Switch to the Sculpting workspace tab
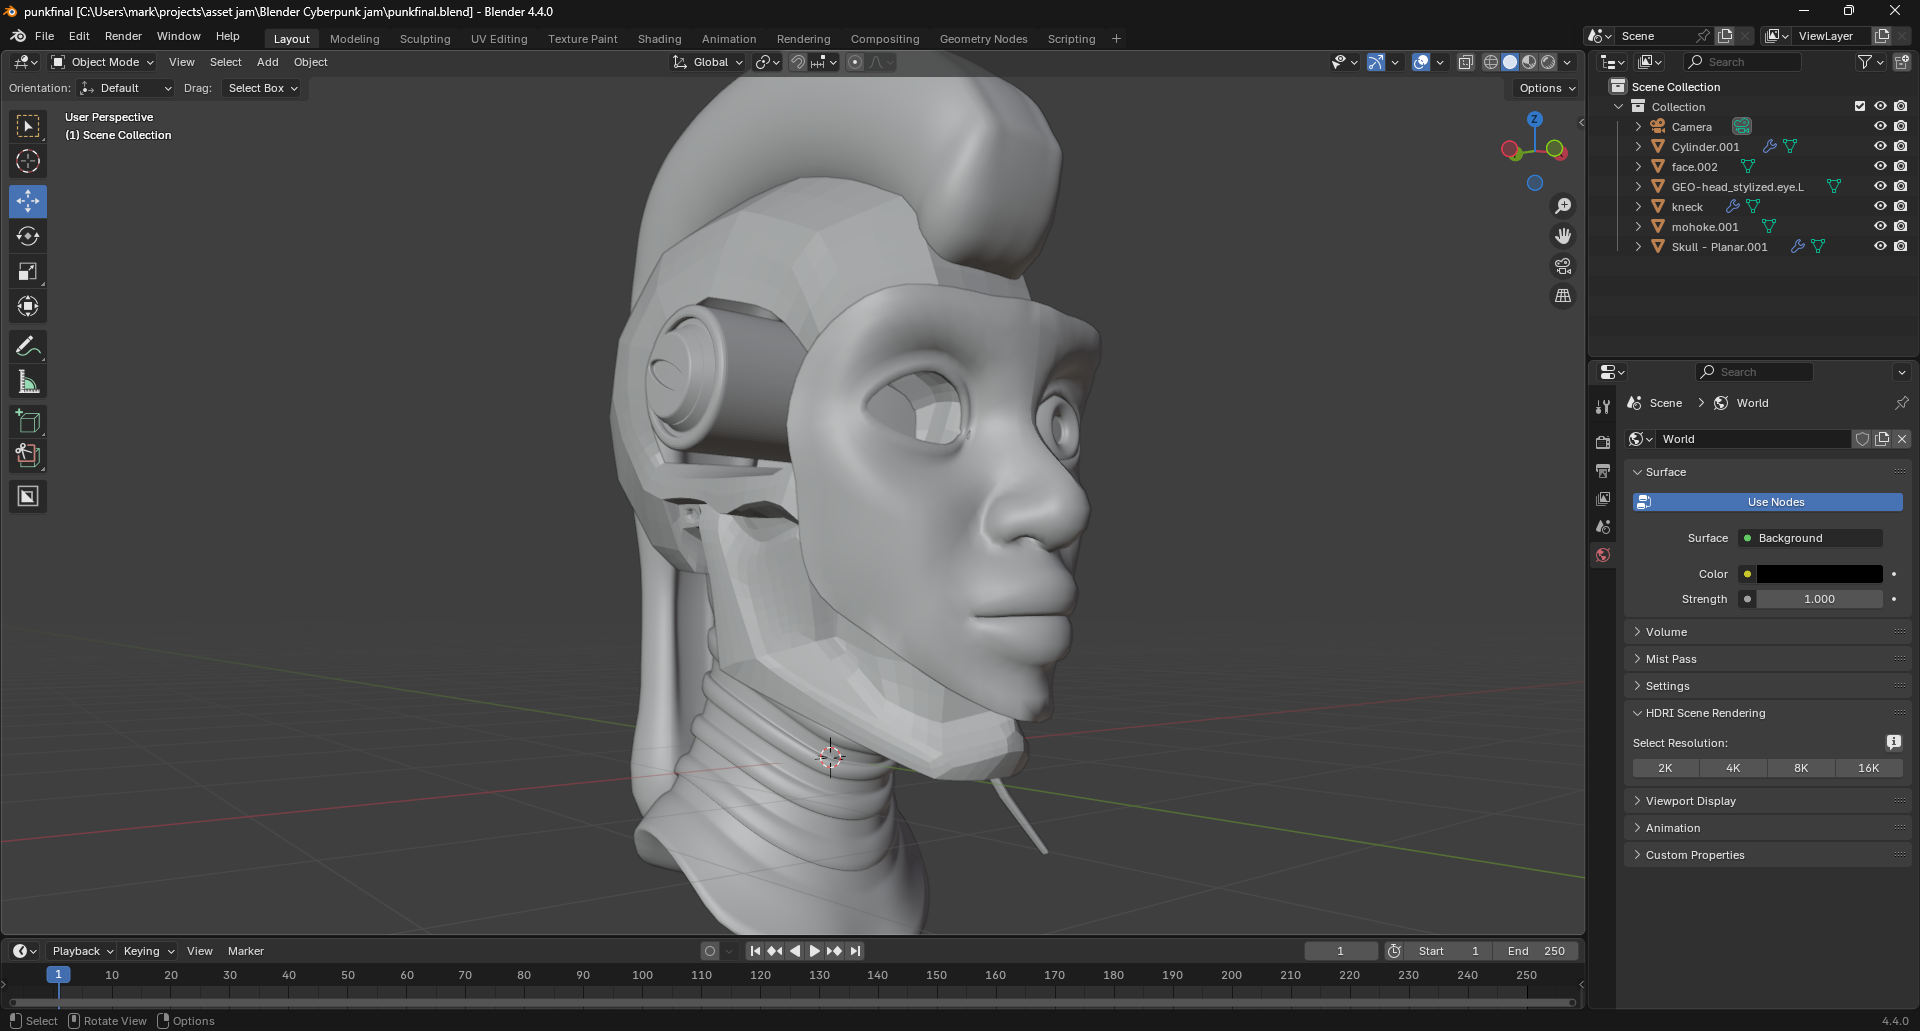The height and width of the screenshot is (1031, 1920). coord(425,39)
